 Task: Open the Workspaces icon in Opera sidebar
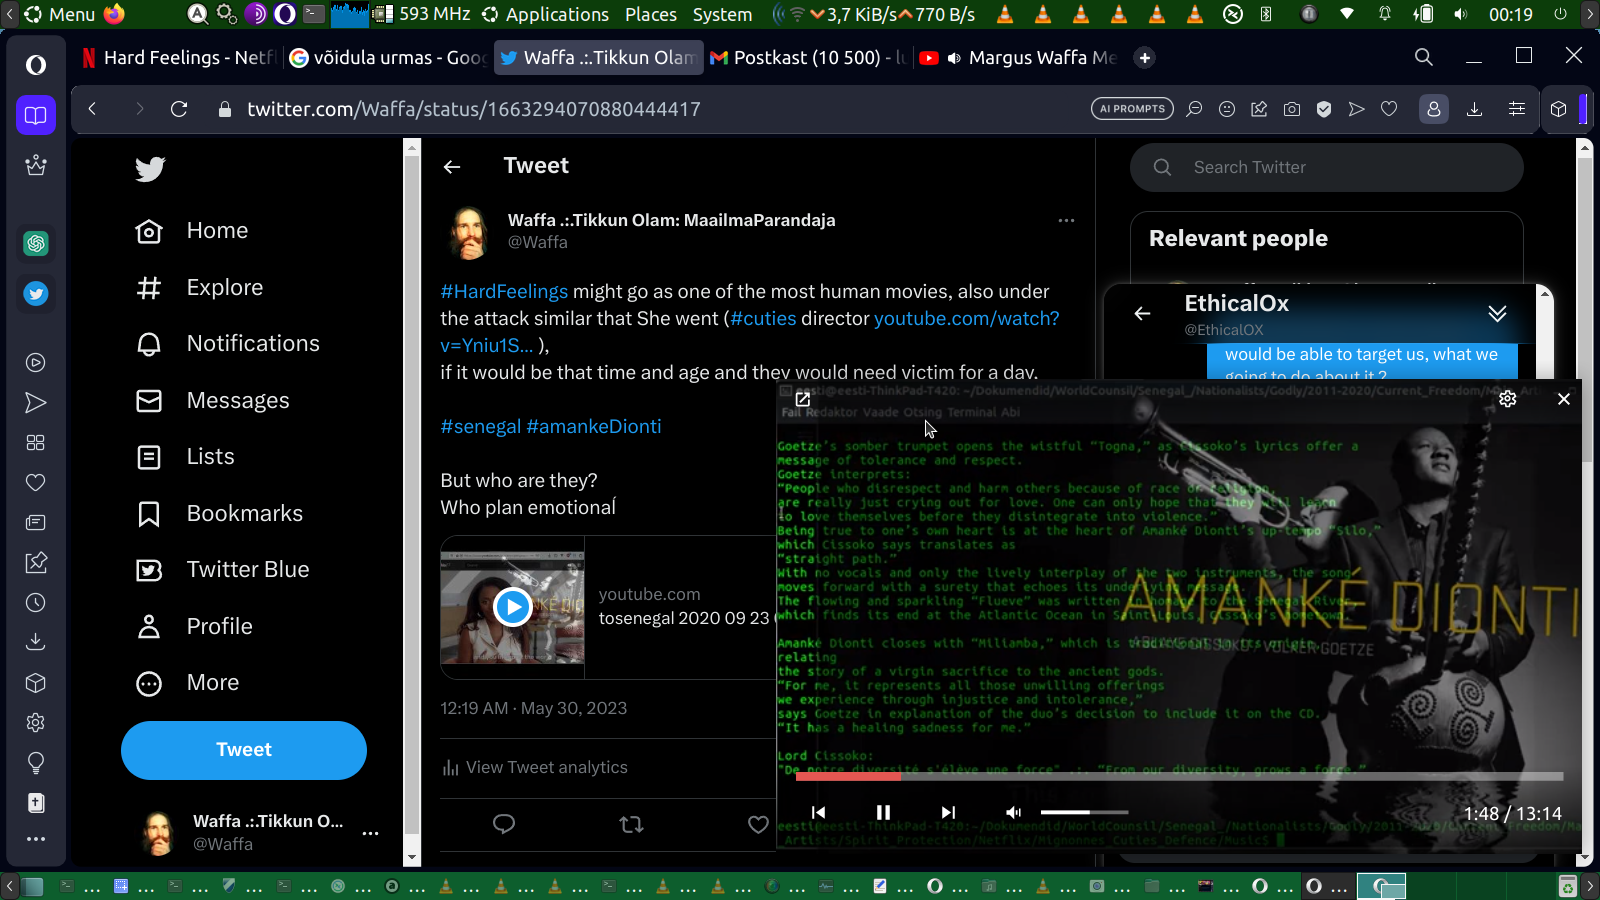[x=36, y=115]
